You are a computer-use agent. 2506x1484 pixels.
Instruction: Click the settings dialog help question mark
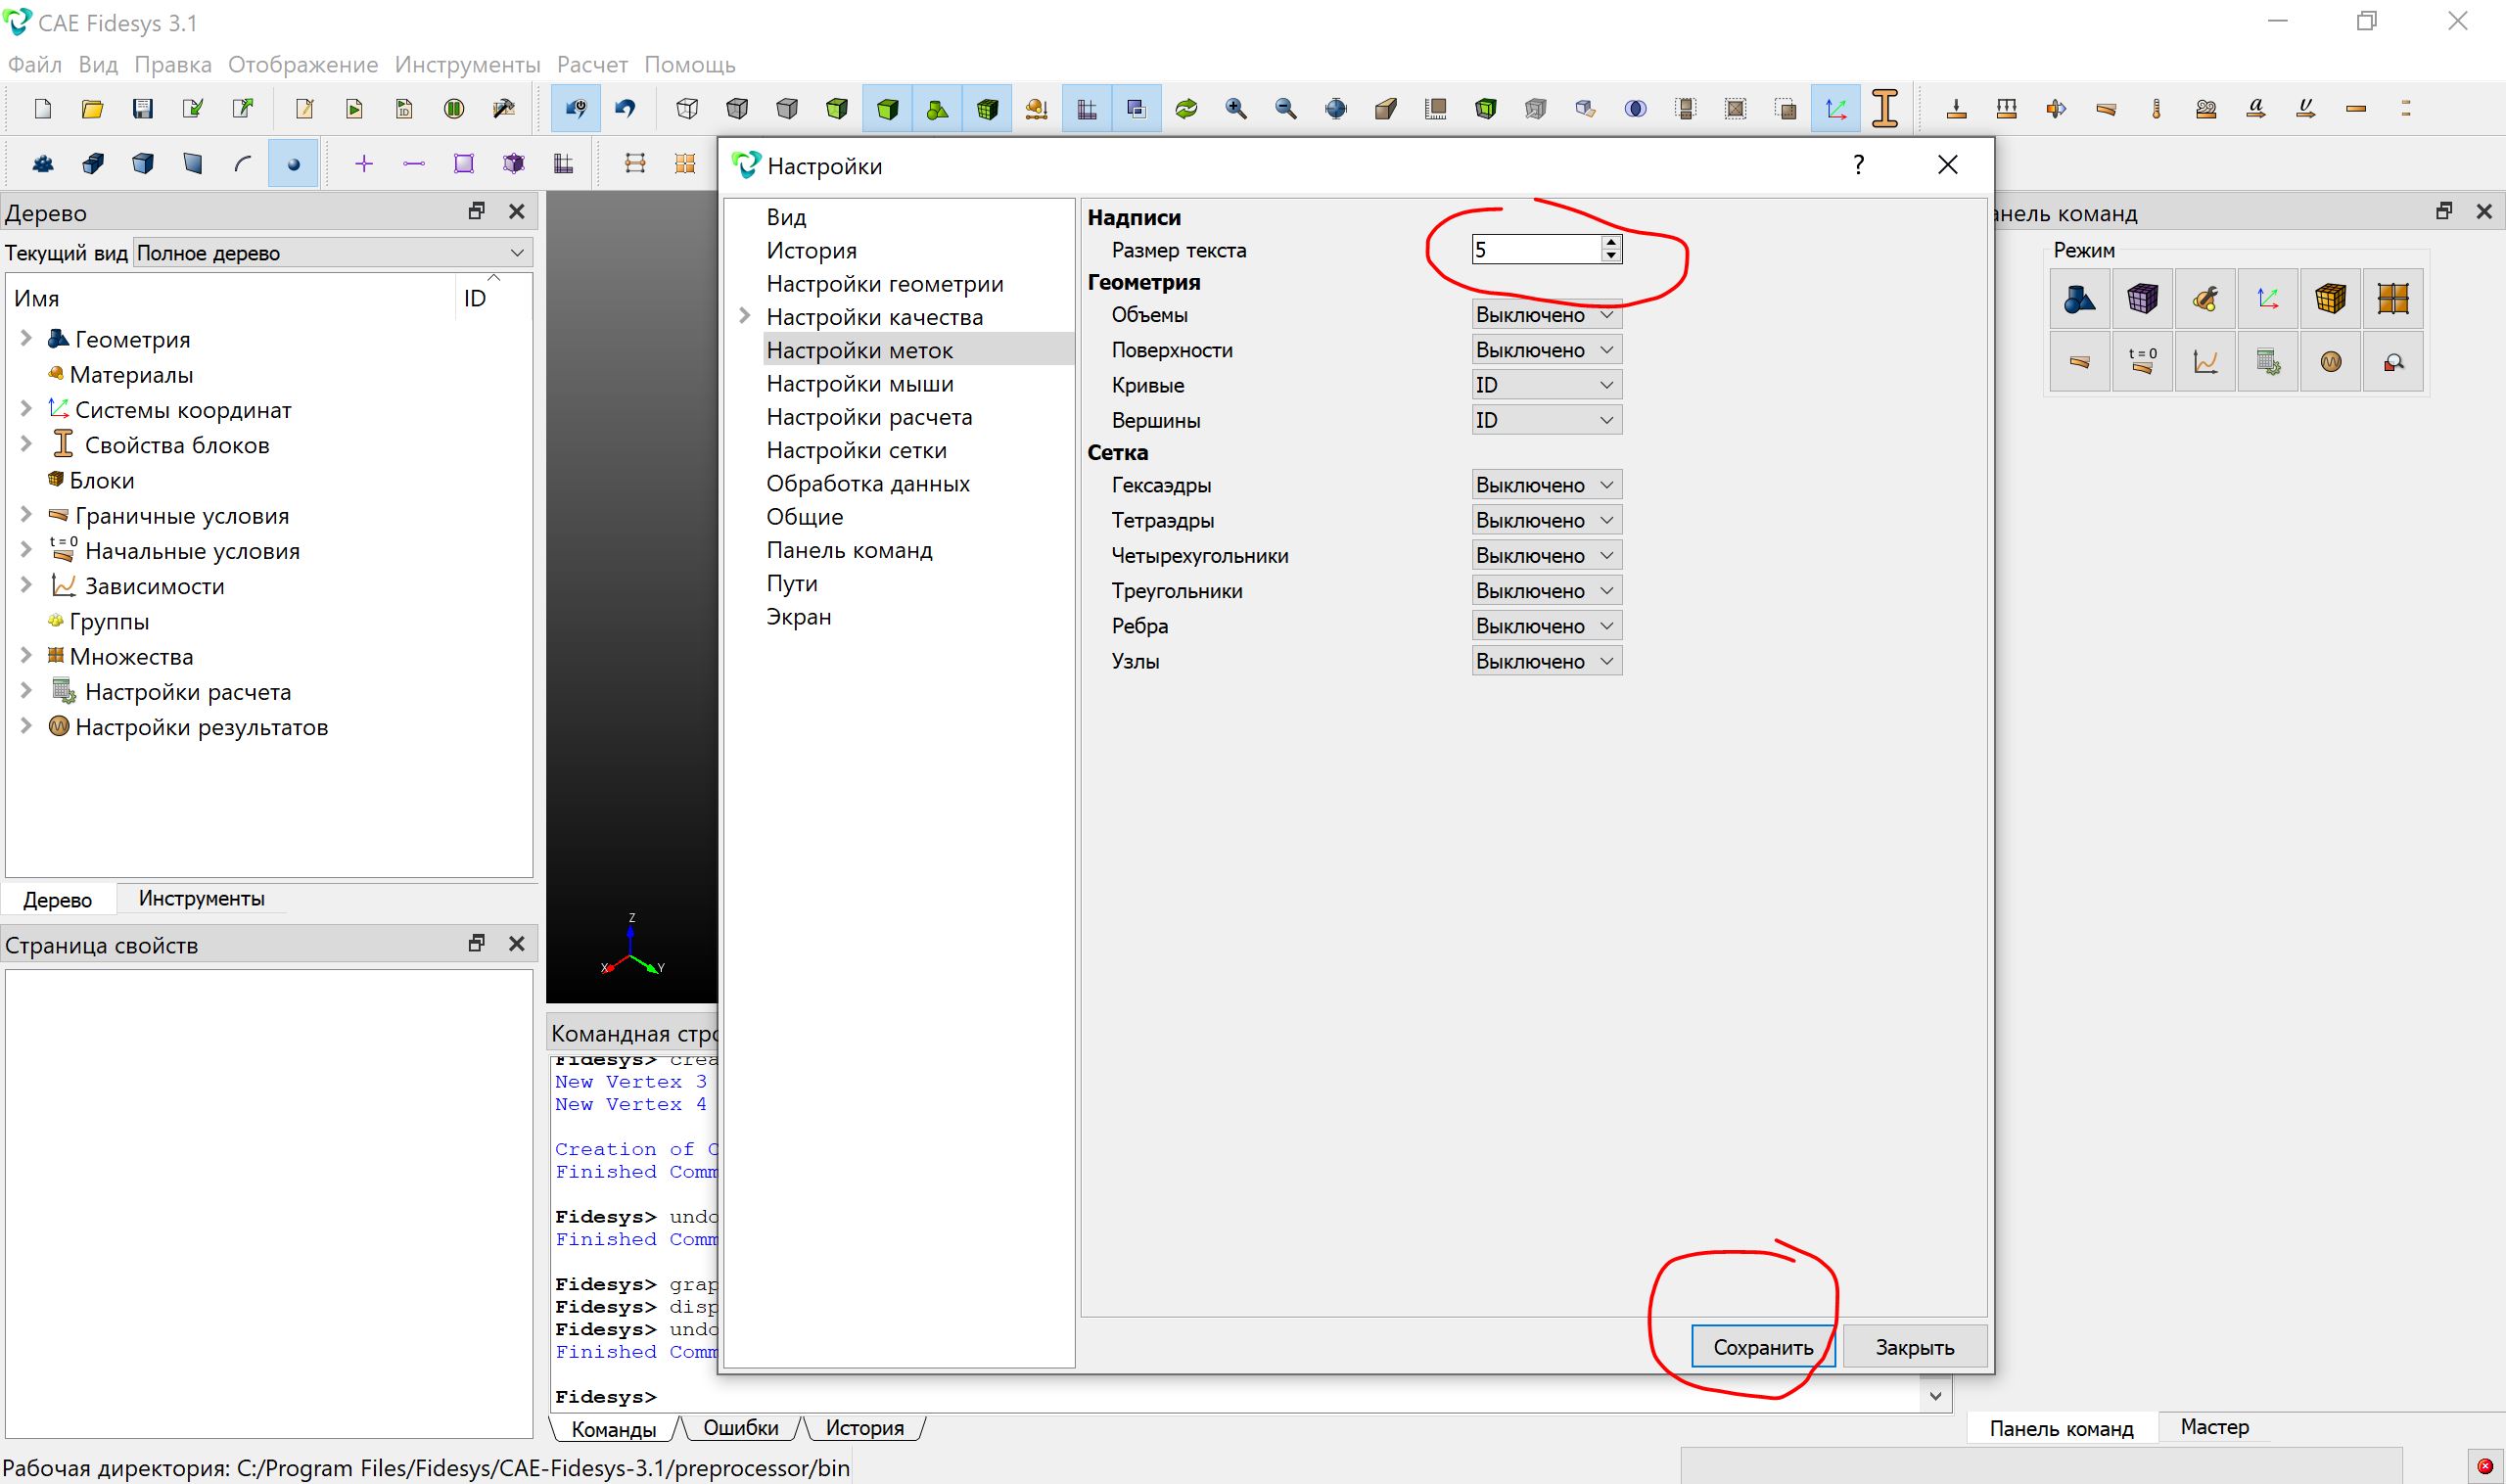pos(1858,165)
